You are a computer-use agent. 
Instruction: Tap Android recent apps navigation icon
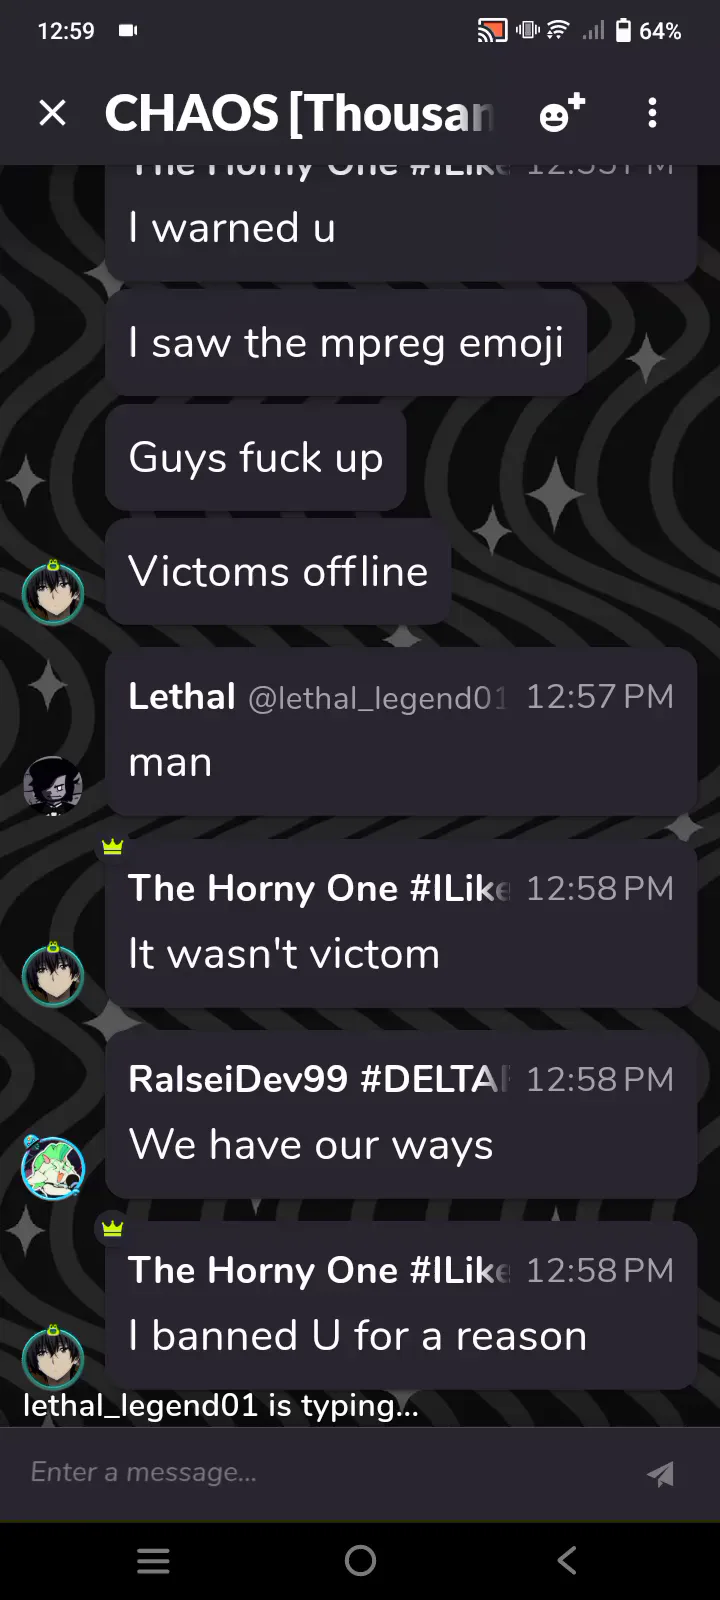(x=153, y=1560)
